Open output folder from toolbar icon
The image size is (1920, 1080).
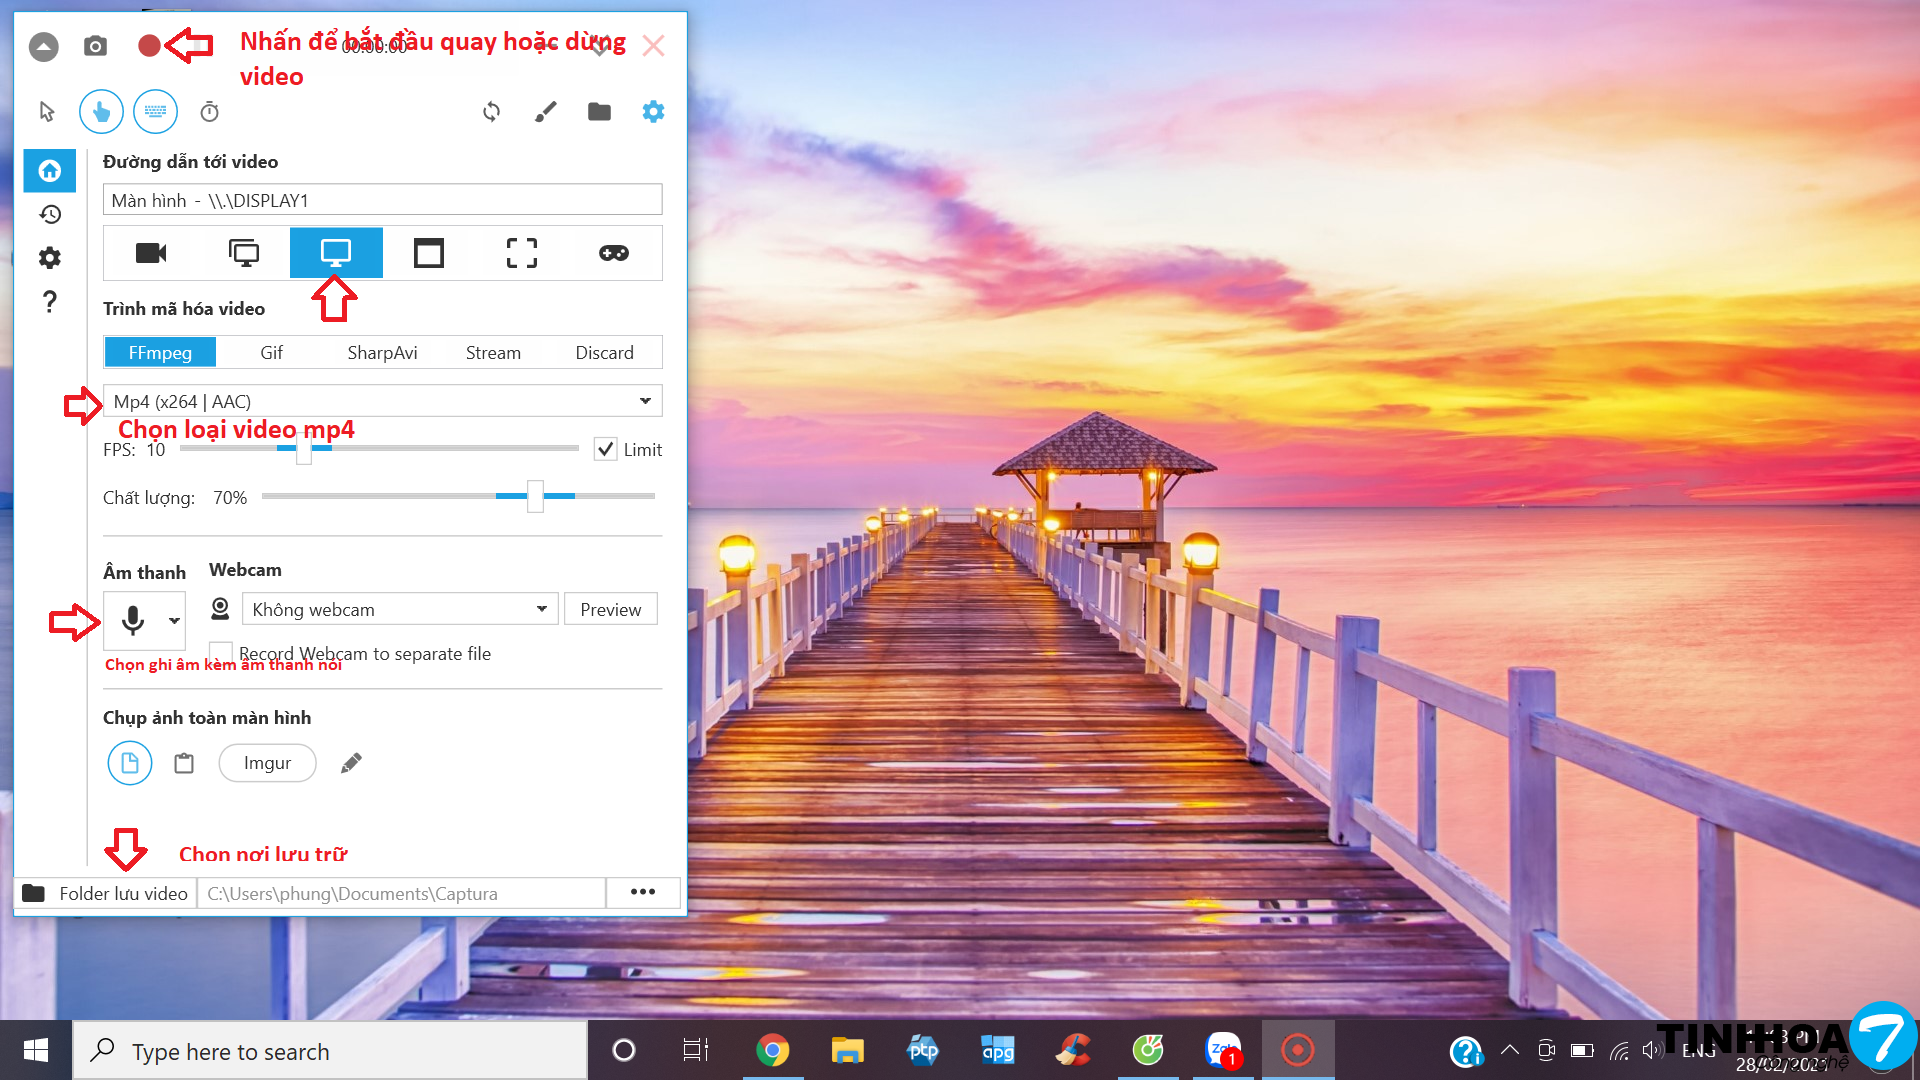pos(599,111)
